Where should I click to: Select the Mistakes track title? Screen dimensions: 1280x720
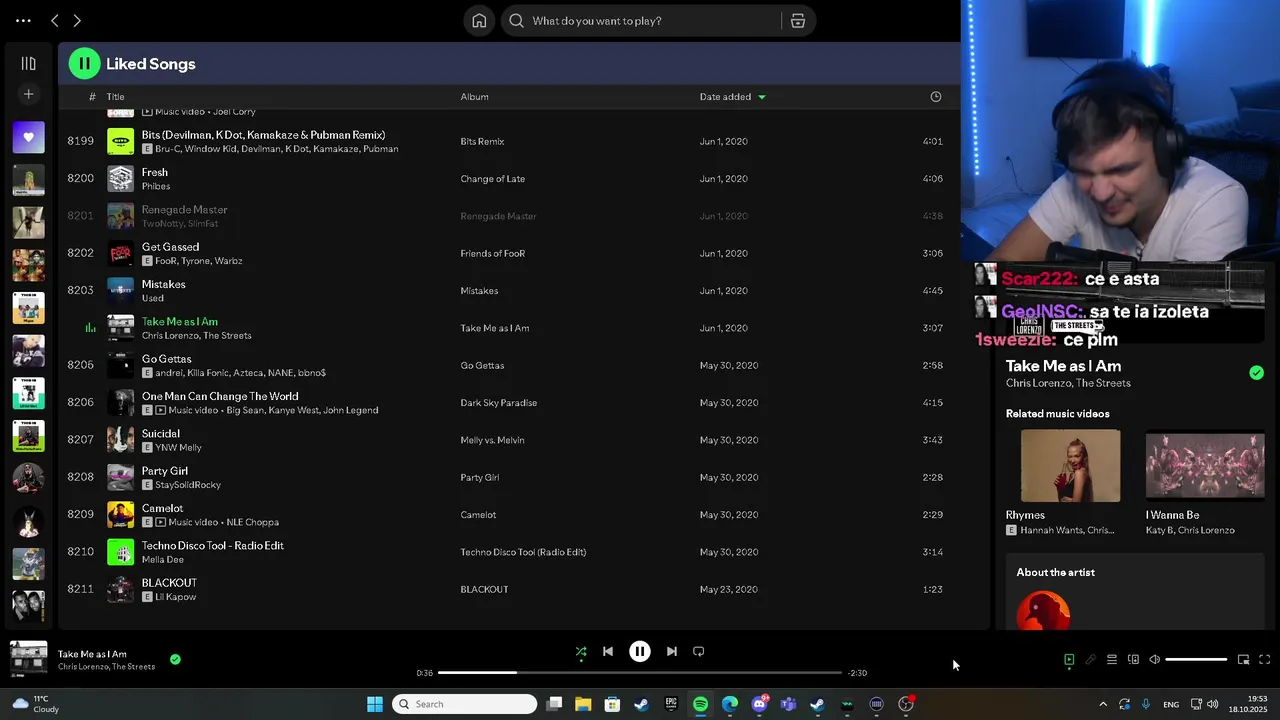pyautogui.click(x=163, y=284)
